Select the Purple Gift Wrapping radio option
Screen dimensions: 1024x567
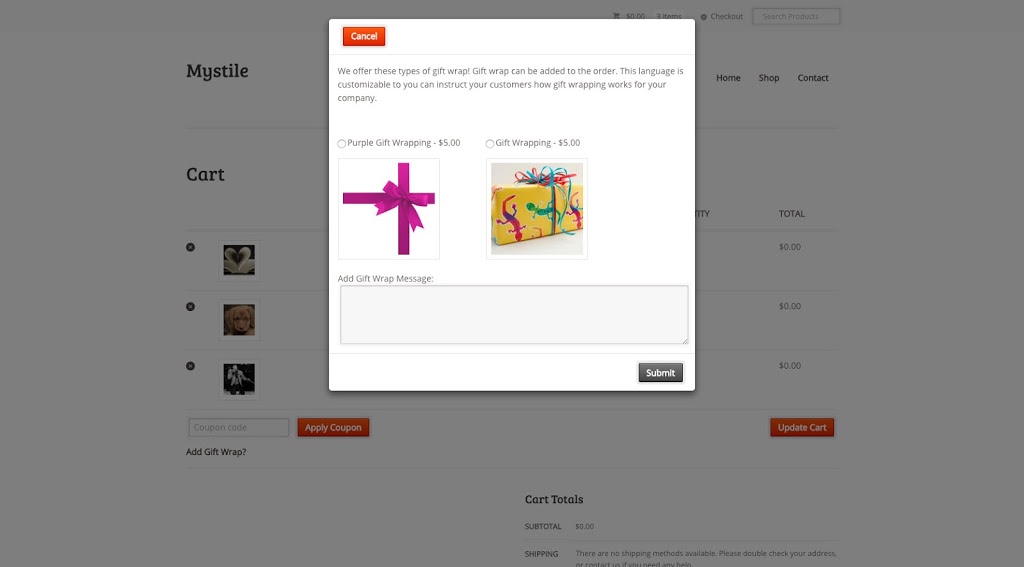[342, 144]
